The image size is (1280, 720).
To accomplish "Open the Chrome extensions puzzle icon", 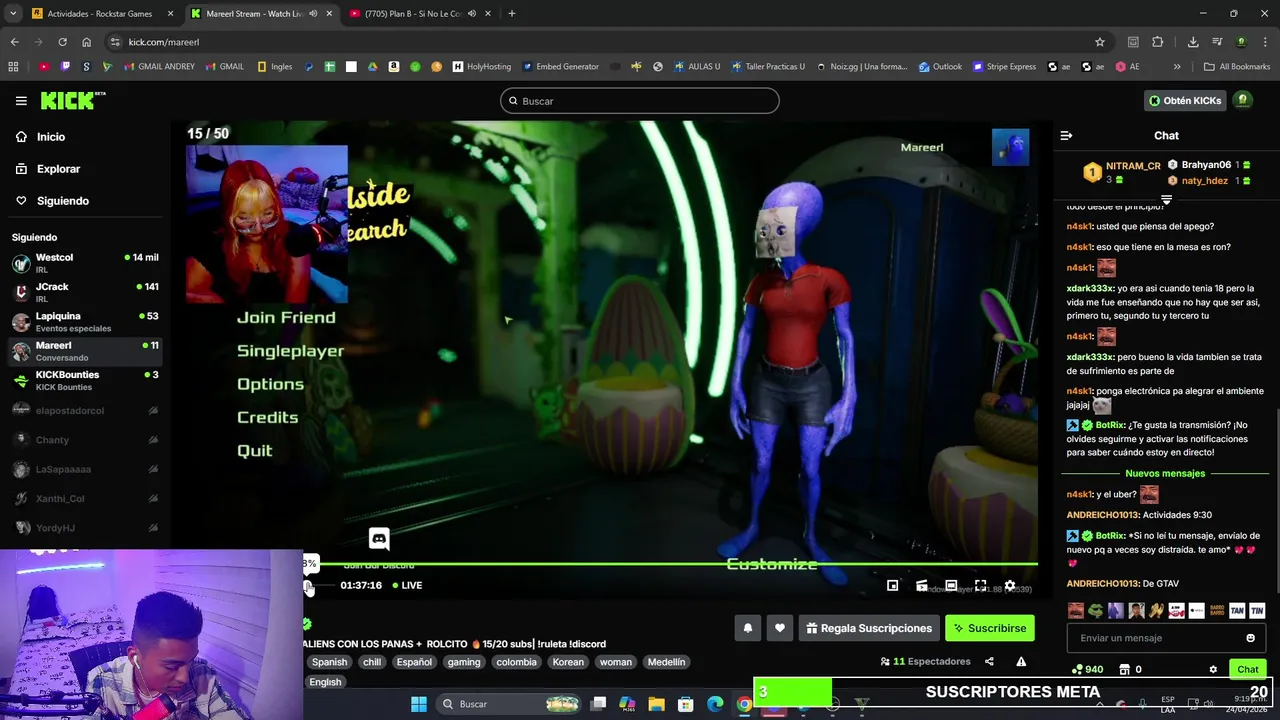I will click(1158, 42).
